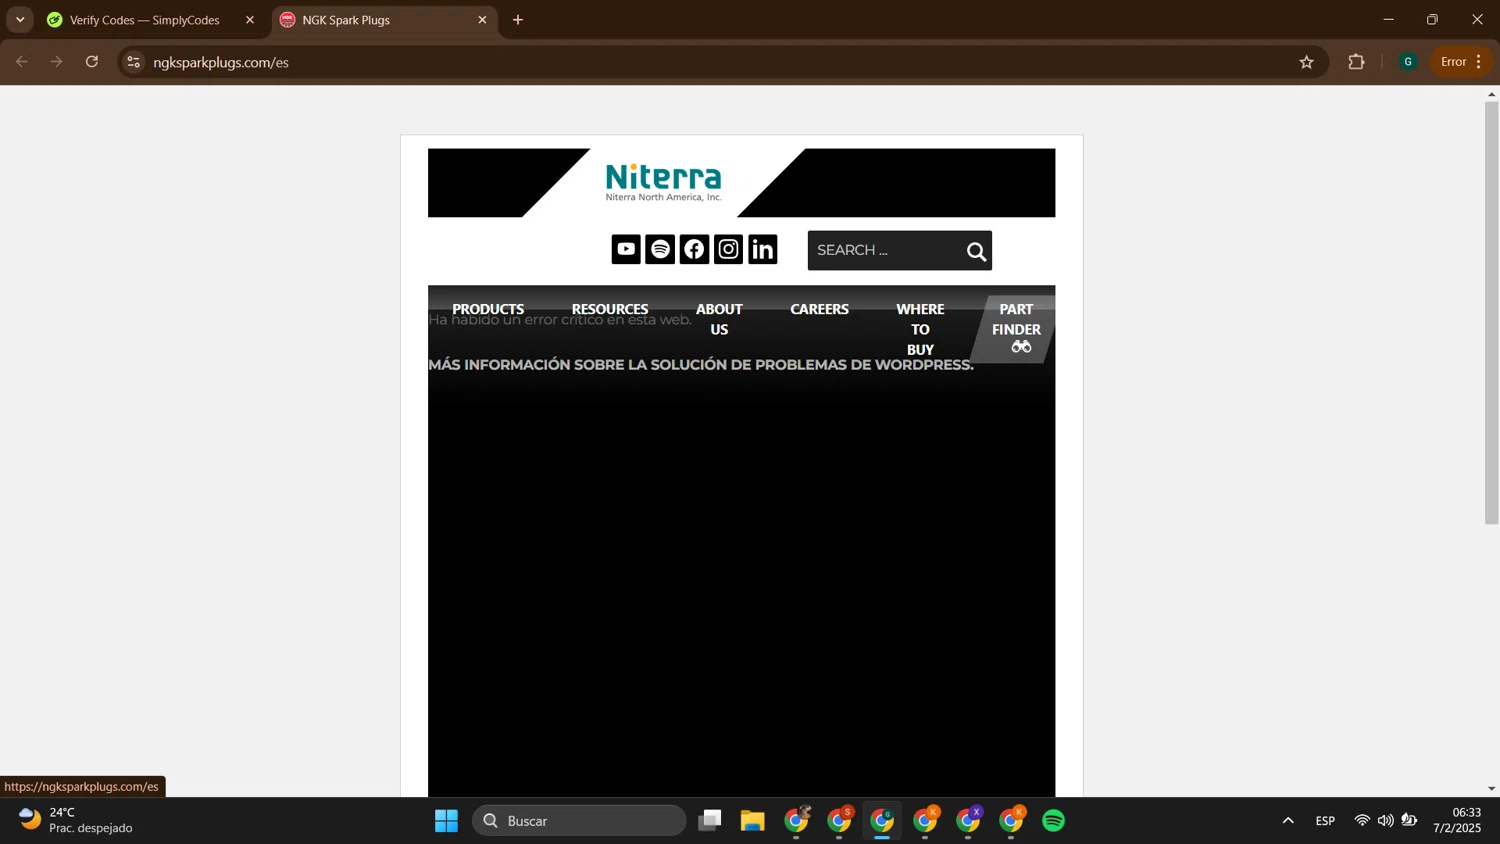Open the CAREERS menu item
This screenshot has height=844, width=1500.
click(x=819, y=309)
